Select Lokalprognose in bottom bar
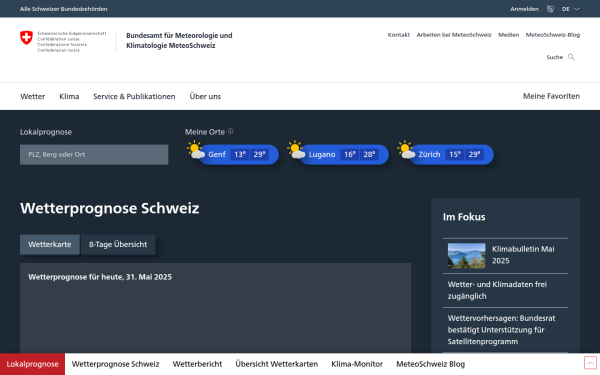The image size is (600, 375). (x=33, y=364)
